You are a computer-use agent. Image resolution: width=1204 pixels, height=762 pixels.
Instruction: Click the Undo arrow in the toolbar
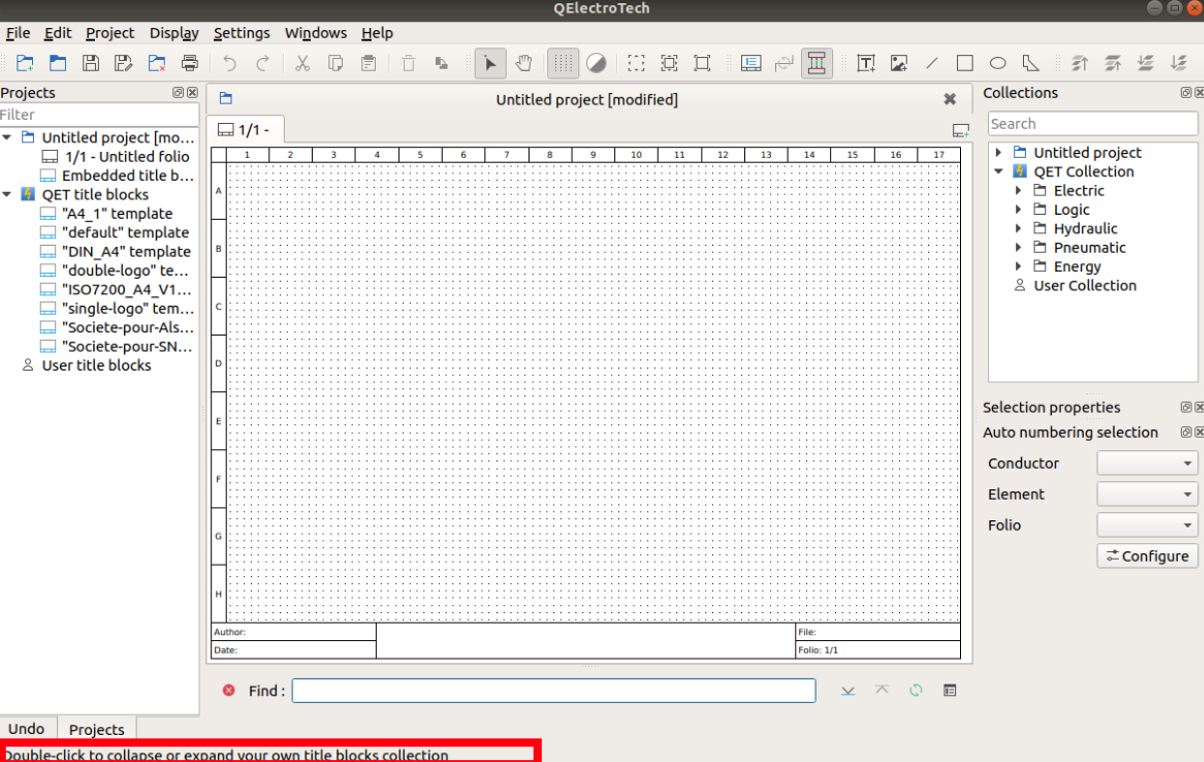tap(230, 63)
